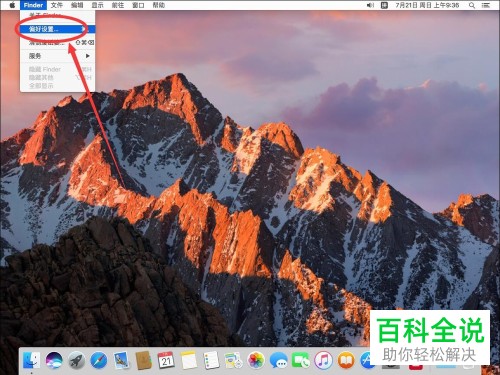The image size is (500, 375).
Task: Open the 帮助 menu
Action: click(x=158, y=5)
